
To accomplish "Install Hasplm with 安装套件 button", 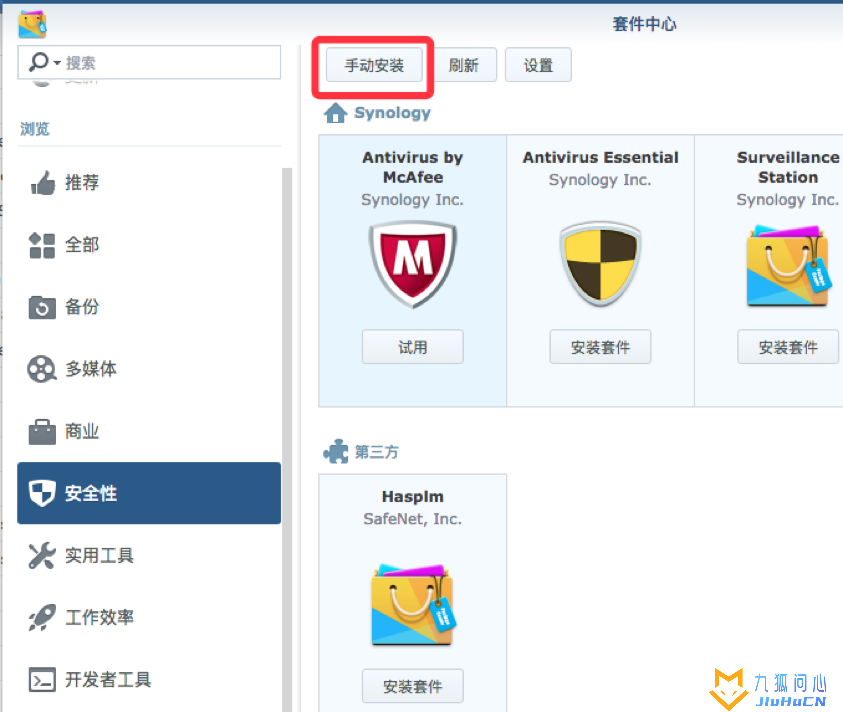I will click(x=413, y=686).
